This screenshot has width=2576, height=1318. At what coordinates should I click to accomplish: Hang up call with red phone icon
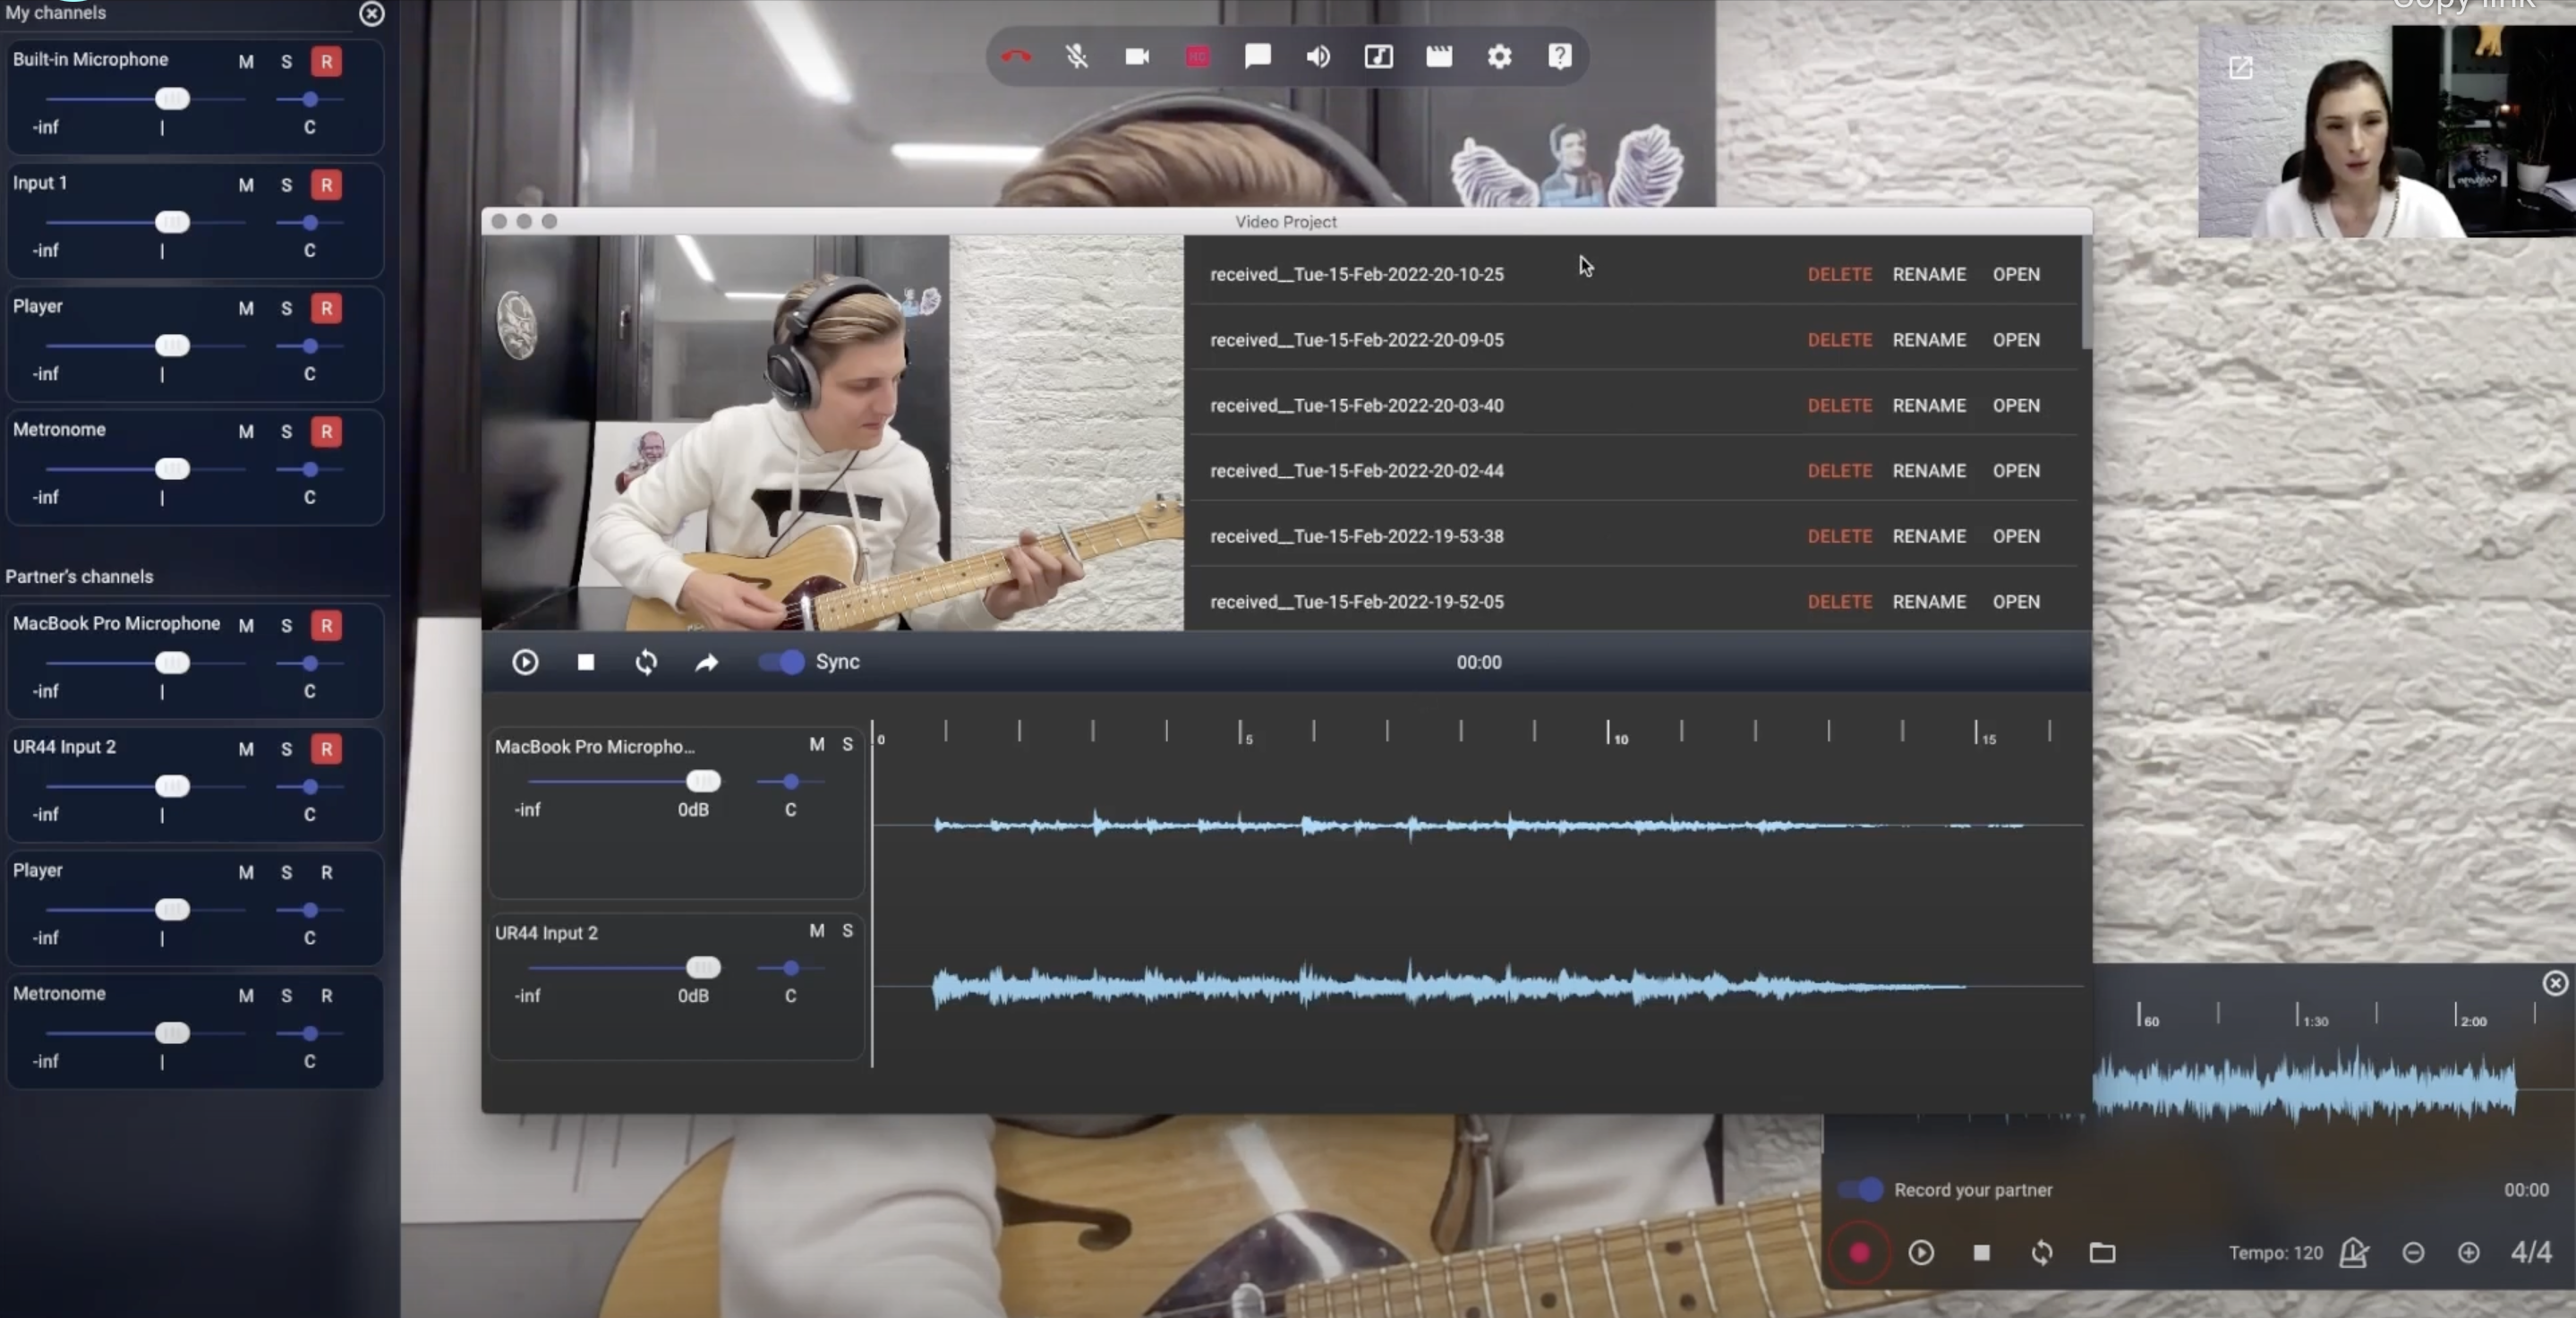1016,57
